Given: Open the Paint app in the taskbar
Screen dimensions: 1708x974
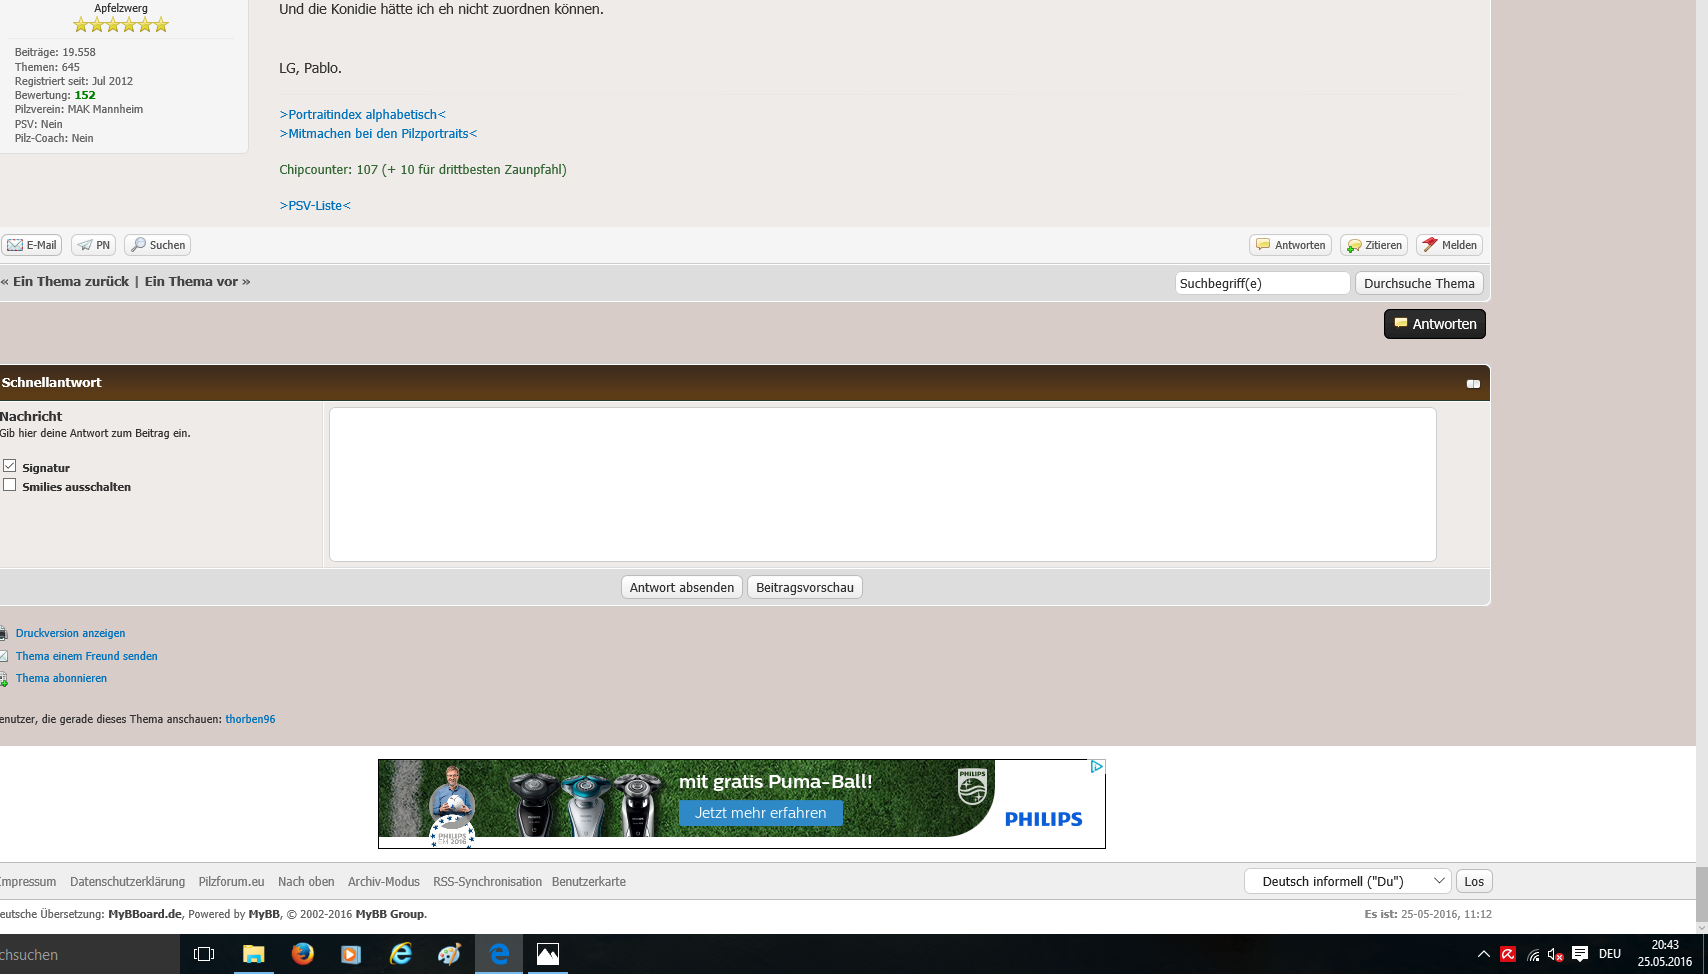Looking at the screenshot, I should point(450,954).
